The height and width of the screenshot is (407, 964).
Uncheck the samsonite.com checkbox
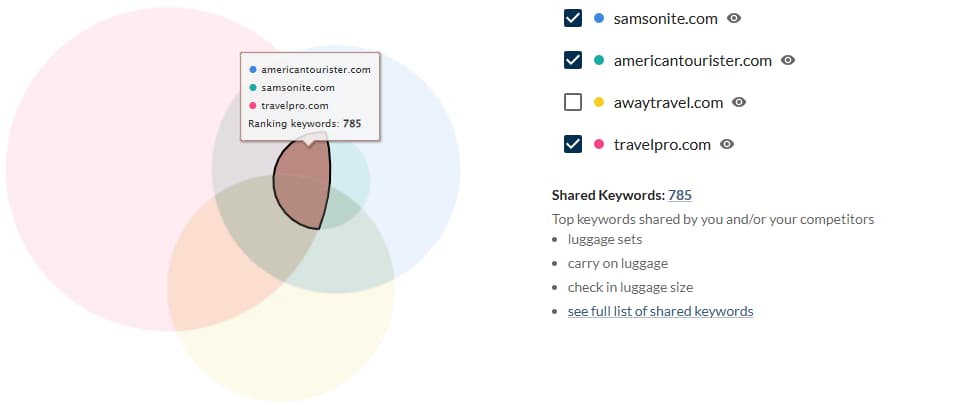(x=573, y=18)
